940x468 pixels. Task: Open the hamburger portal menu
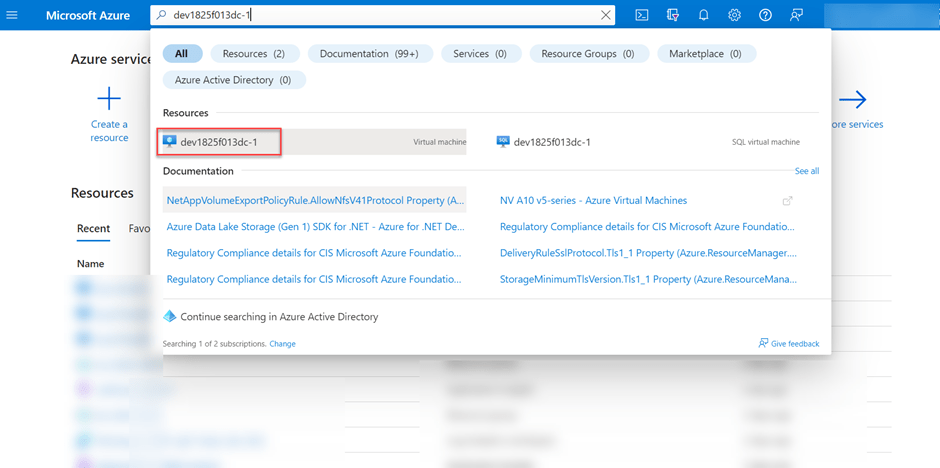pyautogui.click(x=19, y=15)
